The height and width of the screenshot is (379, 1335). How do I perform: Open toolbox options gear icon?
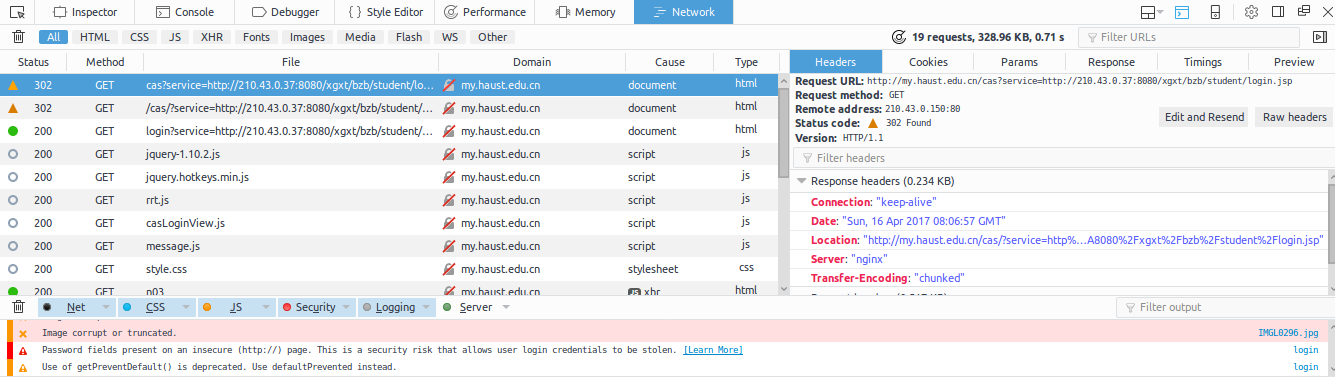click(x=1251, y=12)
